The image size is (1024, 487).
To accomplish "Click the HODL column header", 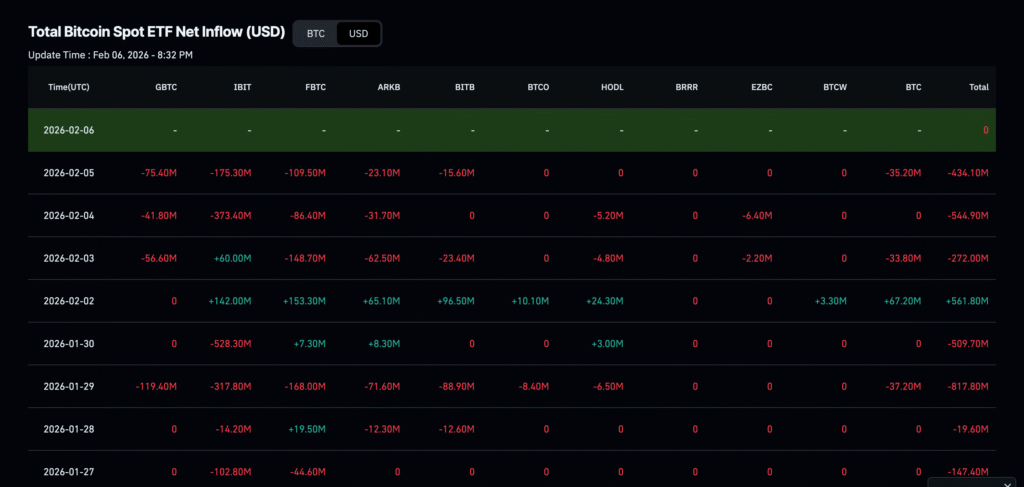I will (612, 87).
